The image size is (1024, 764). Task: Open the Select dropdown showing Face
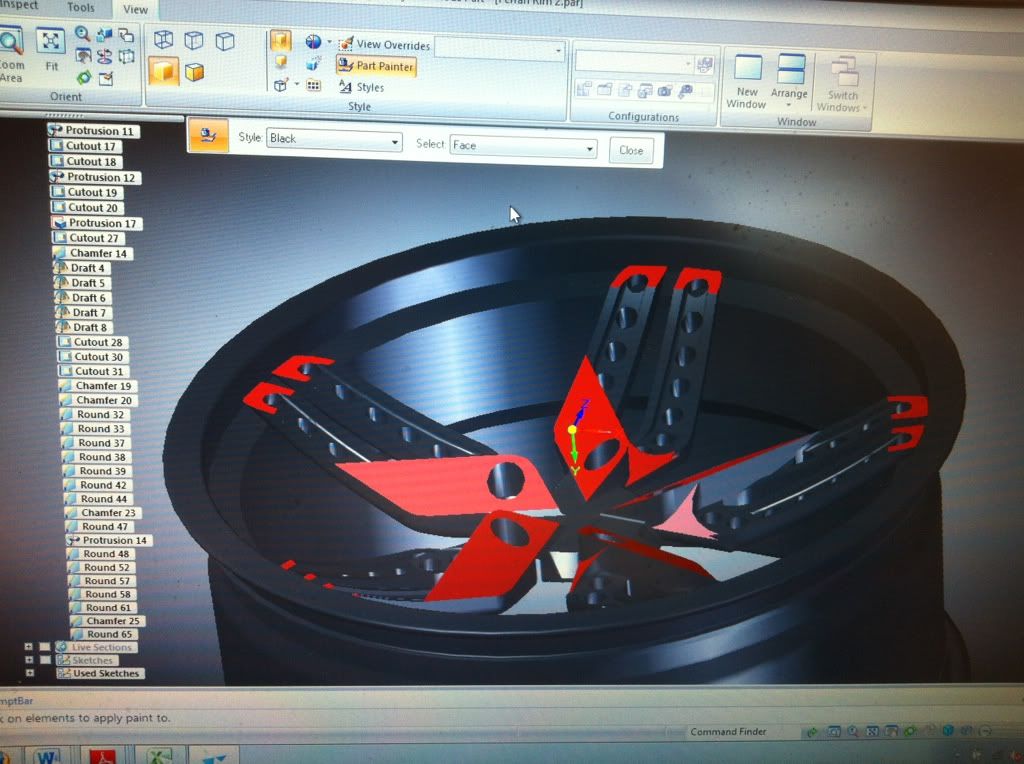[522, 146]
